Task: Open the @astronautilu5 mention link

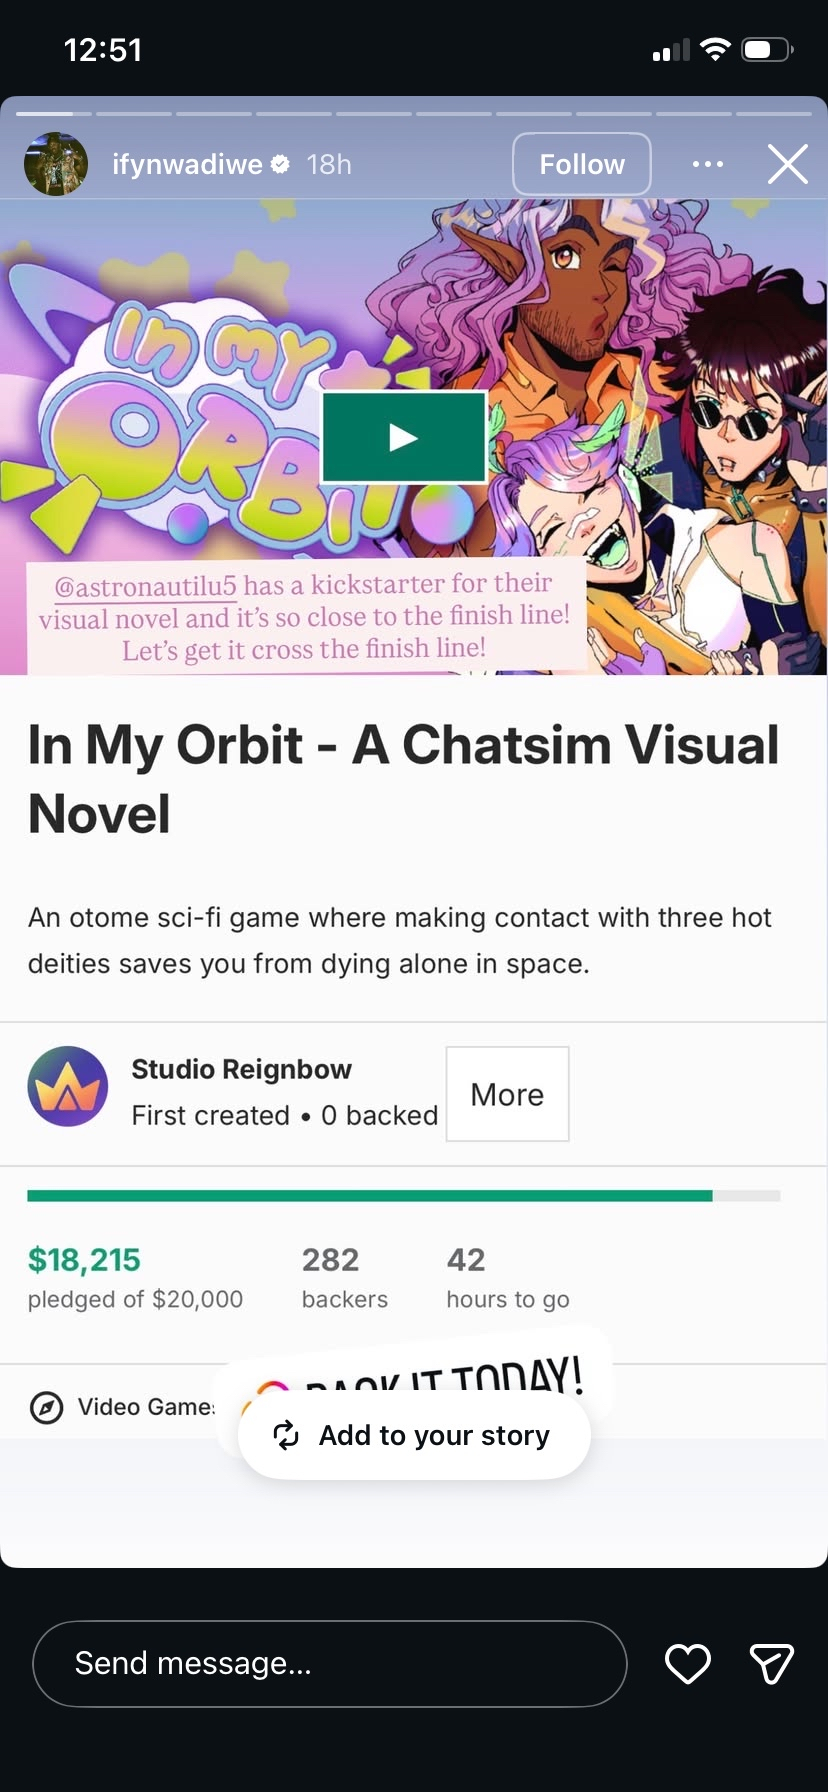Action: point(146,586)
